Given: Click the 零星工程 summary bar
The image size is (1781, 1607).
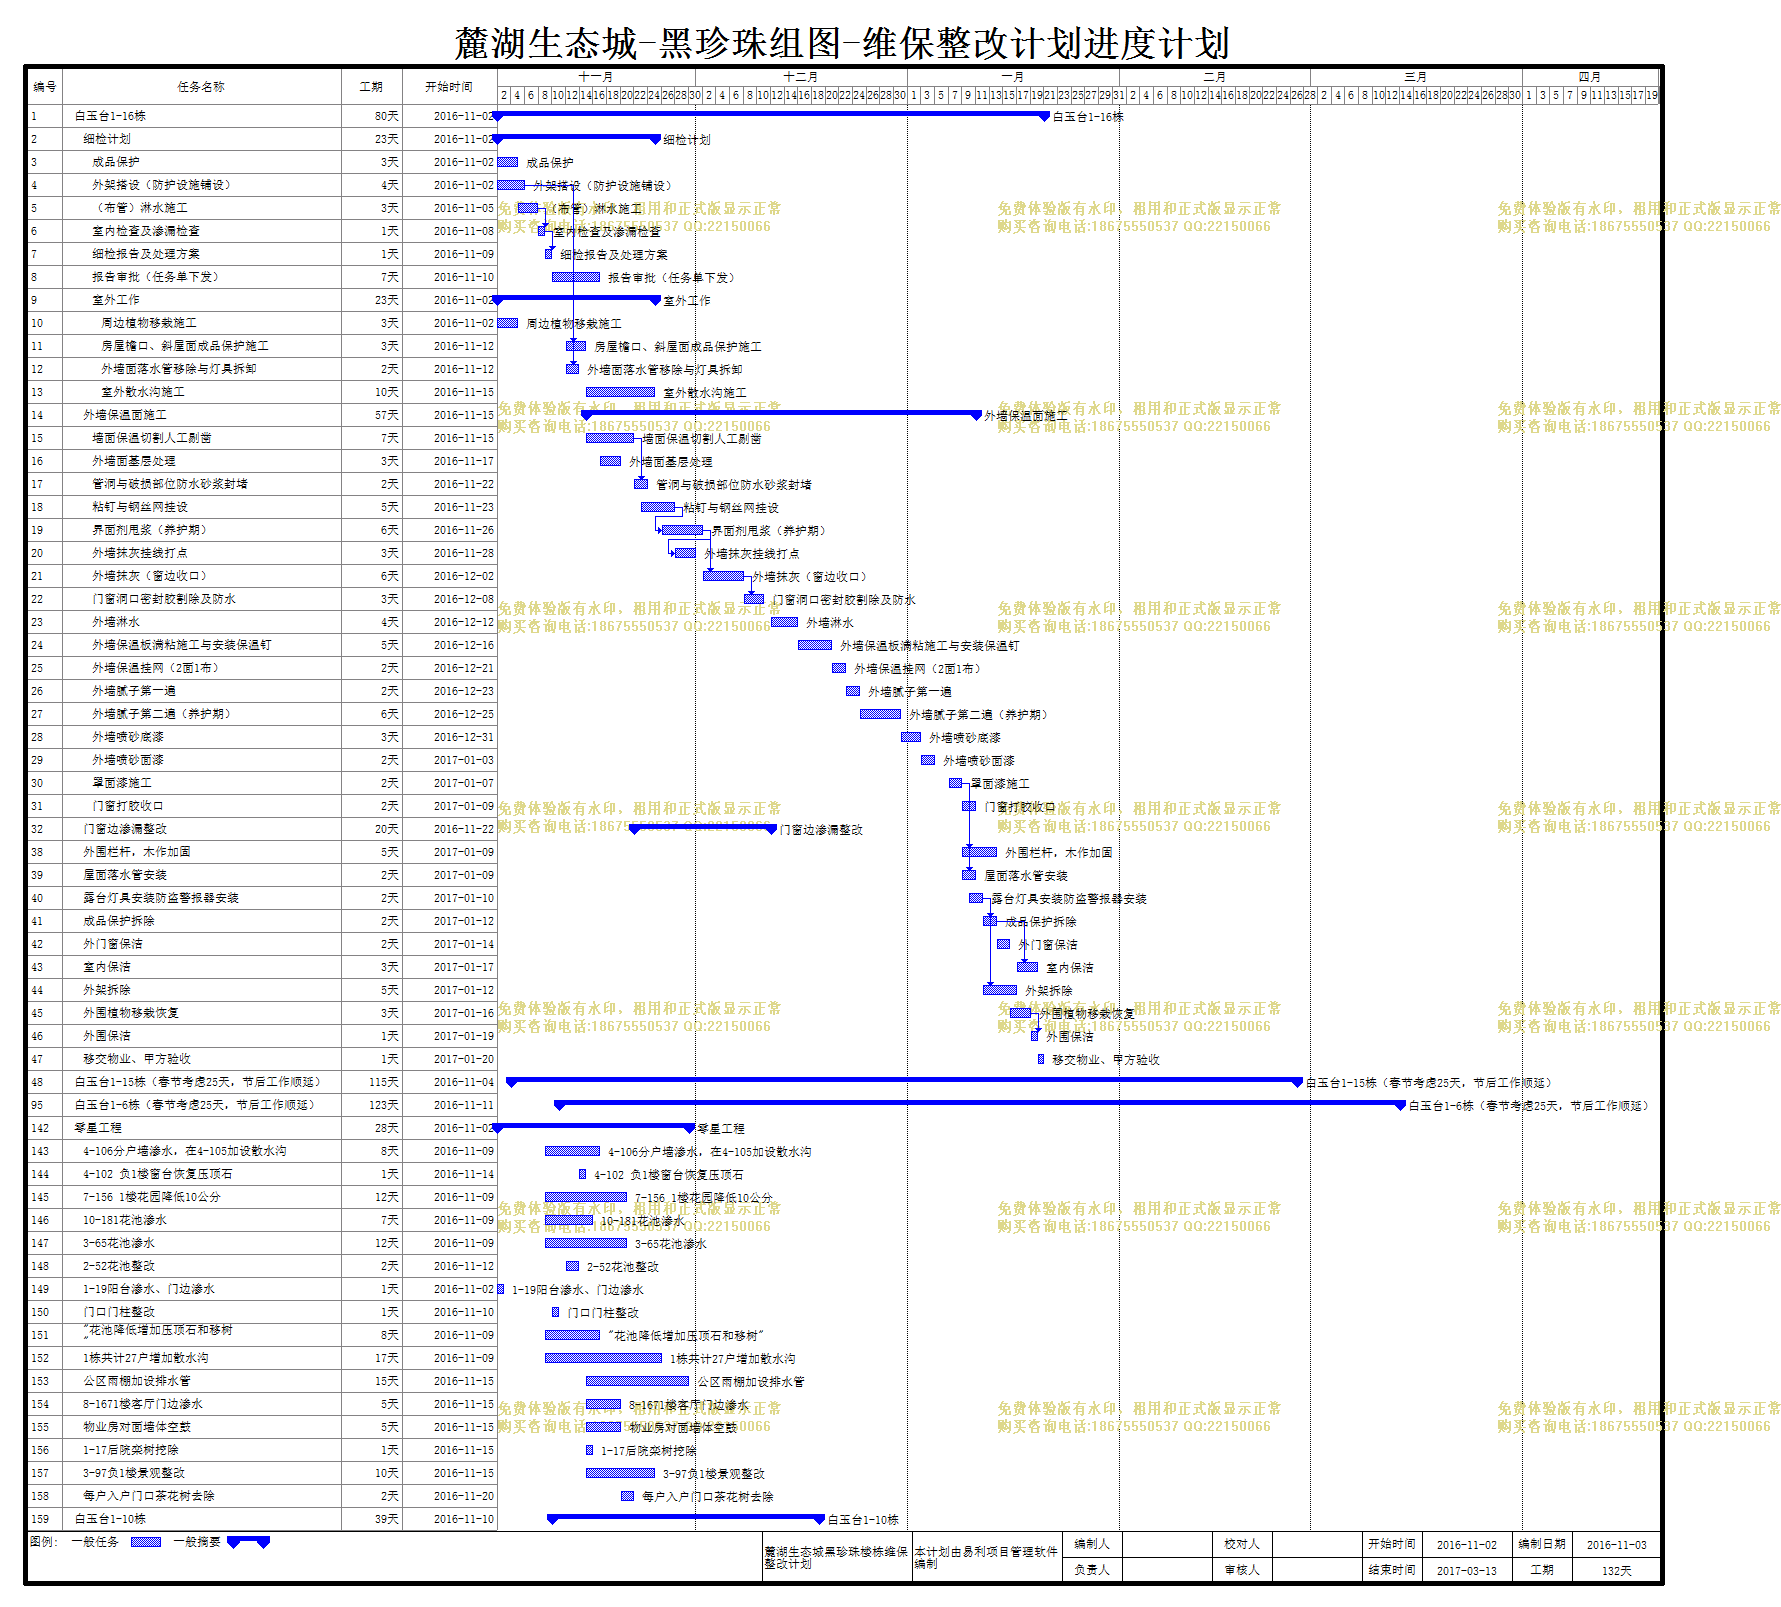Looking at the screenshot, I should 593,1127.
